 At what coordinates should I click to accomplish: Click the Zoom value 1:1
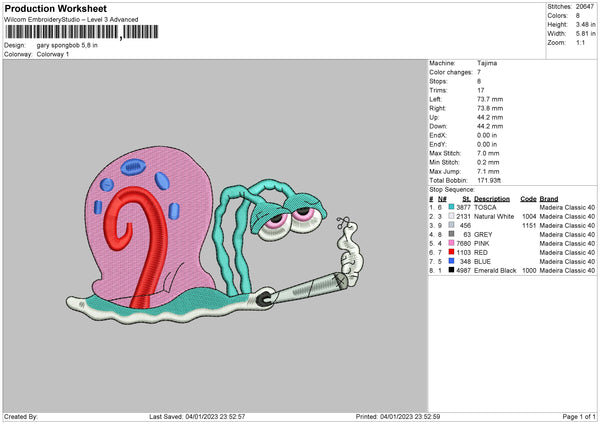(580, 42)
